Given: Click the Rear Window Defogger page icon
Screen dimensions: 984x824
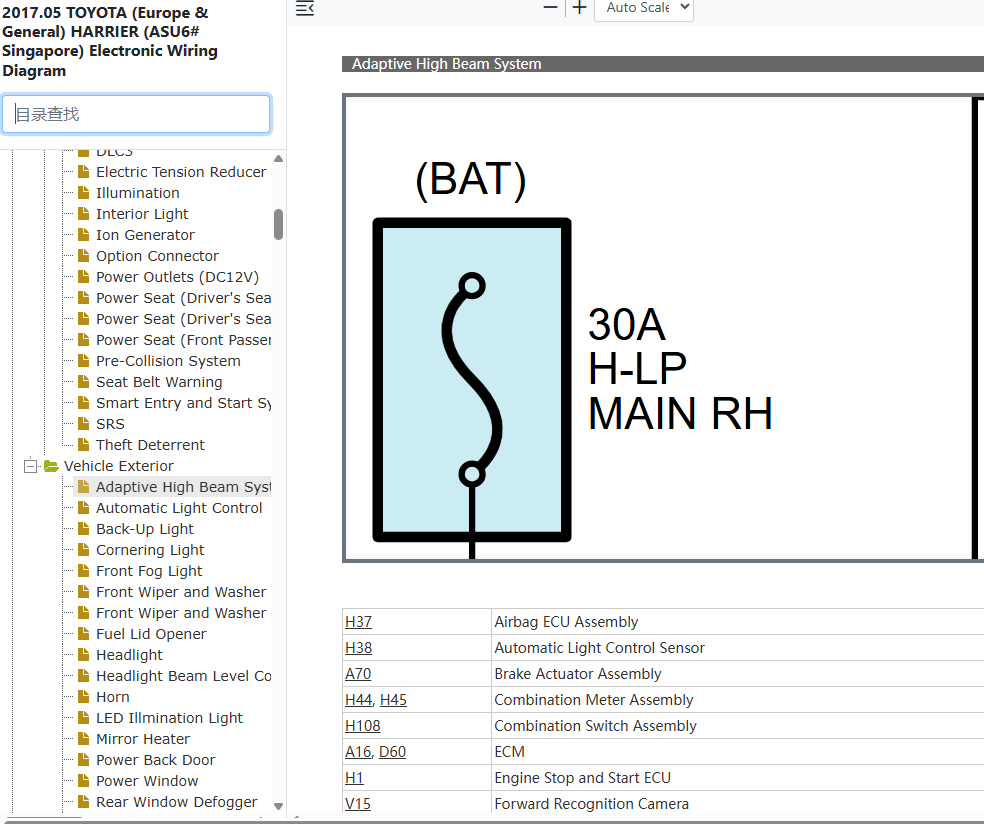Looking at the screenshot, I should pyautogui.click(x=83, y=803).
